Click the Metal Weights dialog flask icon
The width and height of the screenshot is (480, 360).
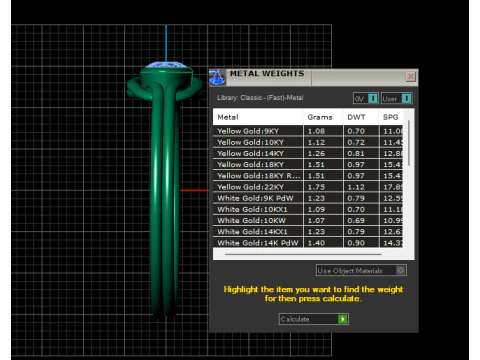coord(217,77)
